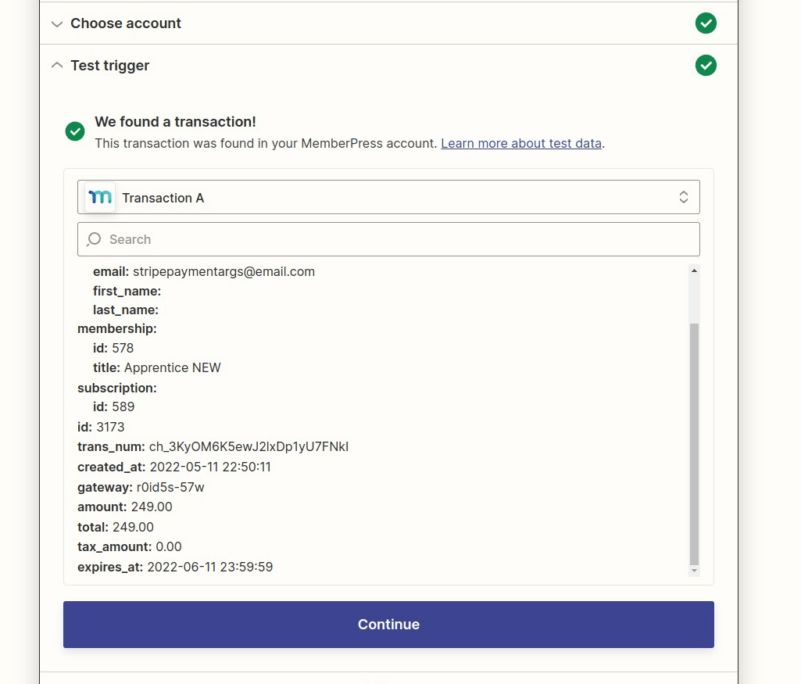Collapse the Test trigger section
801x684 pixels.
tap(57, 65)
